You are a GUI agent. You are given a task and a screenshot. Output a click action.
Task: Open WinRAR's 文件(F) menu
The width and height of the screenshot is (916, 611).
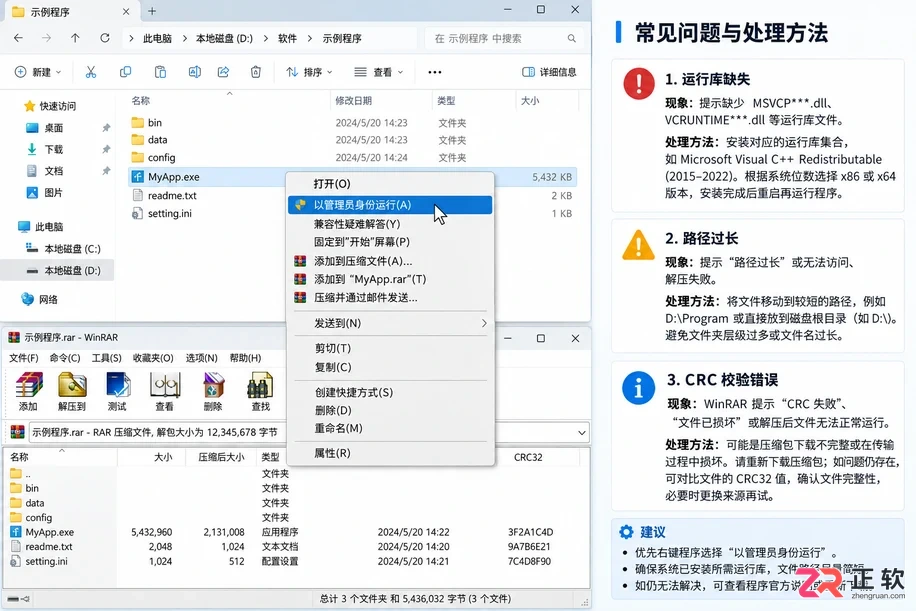pyautogui.click(x=24, y=358)
